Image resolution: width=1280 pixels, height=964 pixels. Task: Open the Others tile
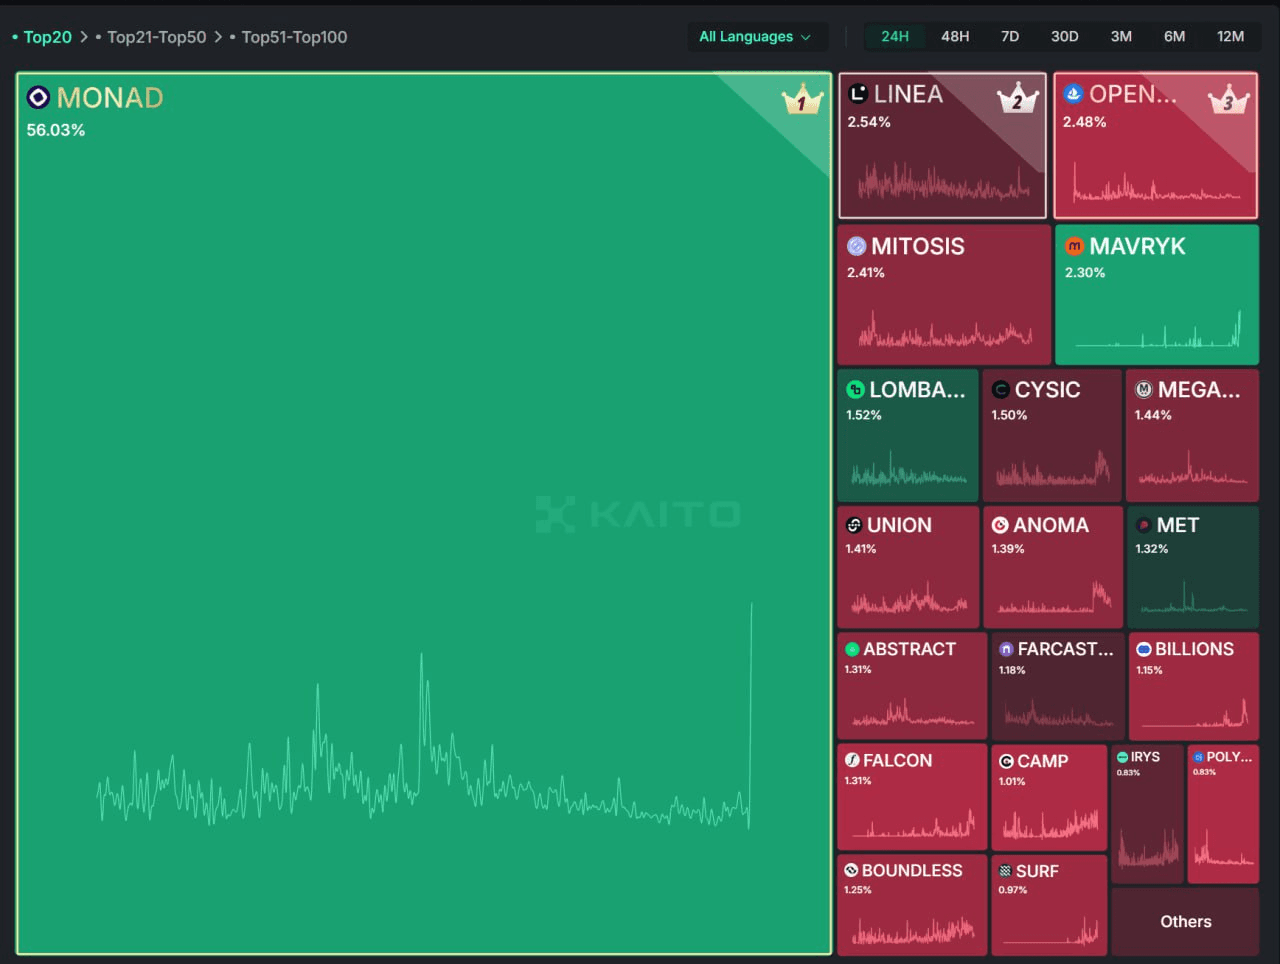[x=1185, y=921]
